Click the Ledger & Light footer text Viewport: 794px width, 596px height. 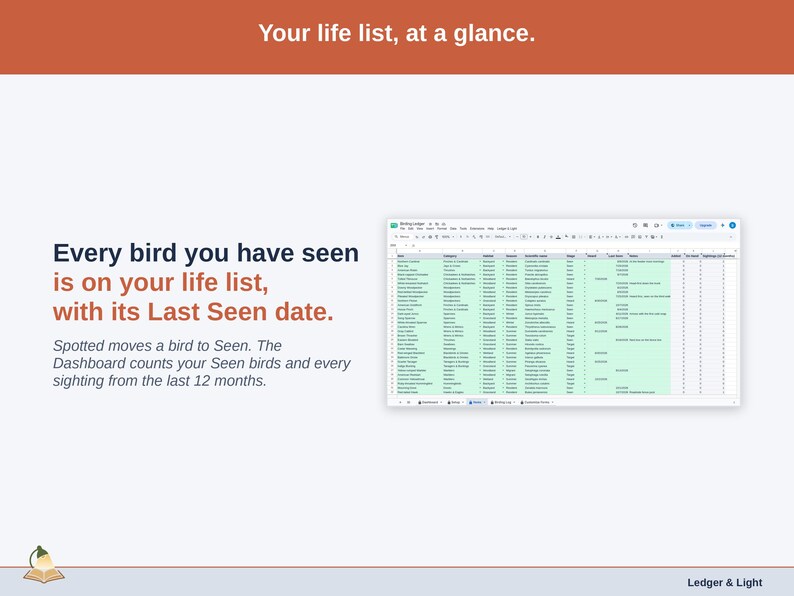pyautogui.click(x=725, y=582)
